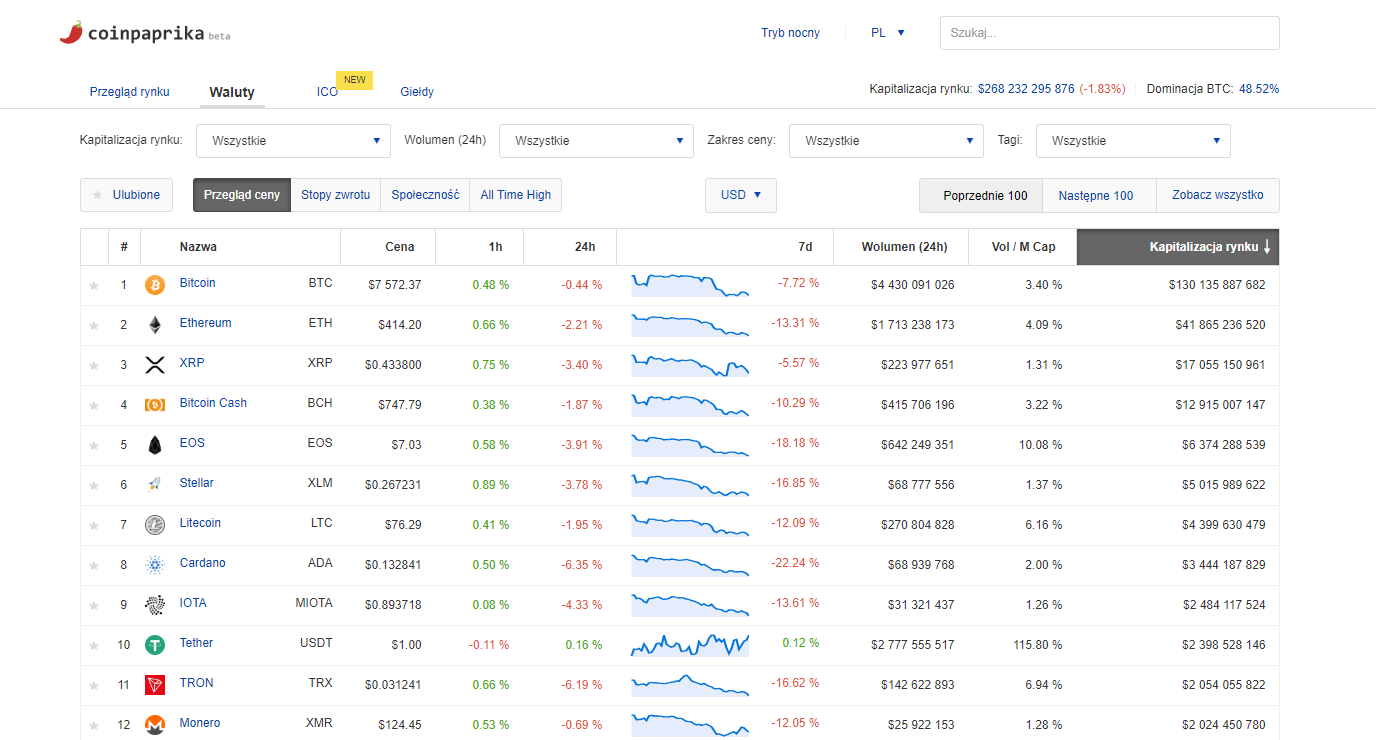Star Litecoin as a favorite
The width and height of the screenshot is (1376, 740).
(94, 525)
